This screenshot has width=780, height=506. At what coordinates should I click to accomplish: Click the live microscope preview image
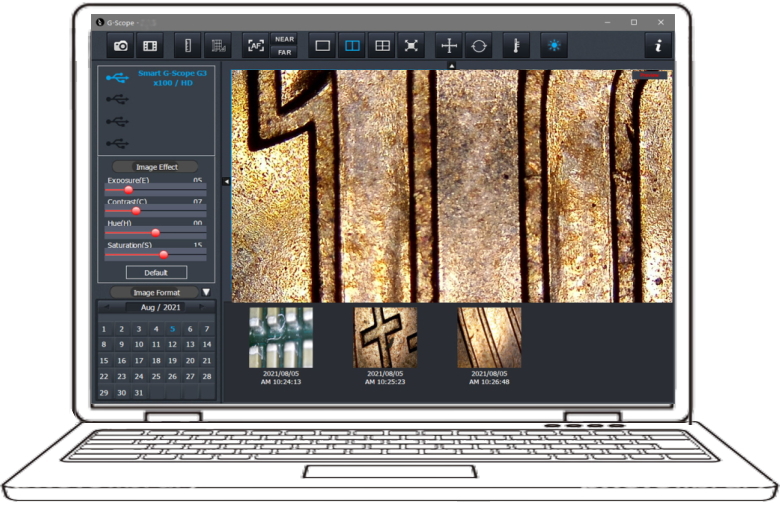coord(452,186)
